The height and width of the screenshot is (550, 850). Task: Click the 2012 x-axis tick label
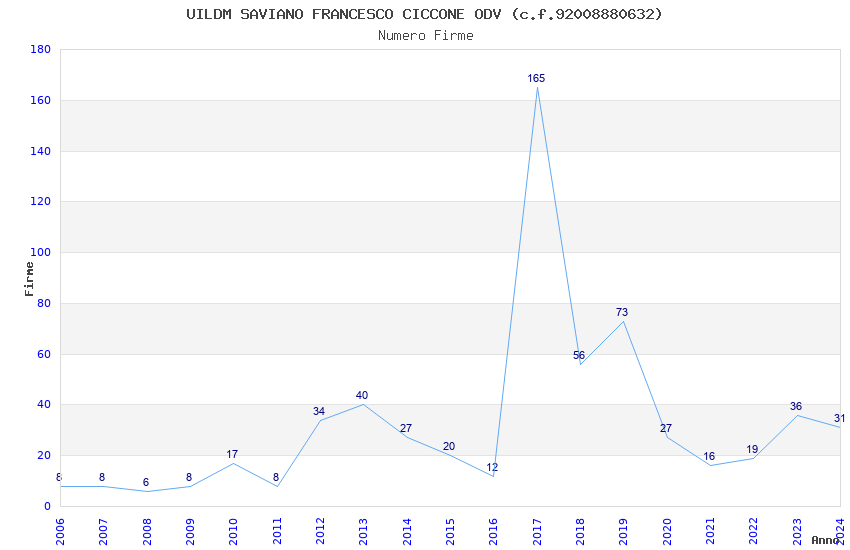click(x=320, y=532)
